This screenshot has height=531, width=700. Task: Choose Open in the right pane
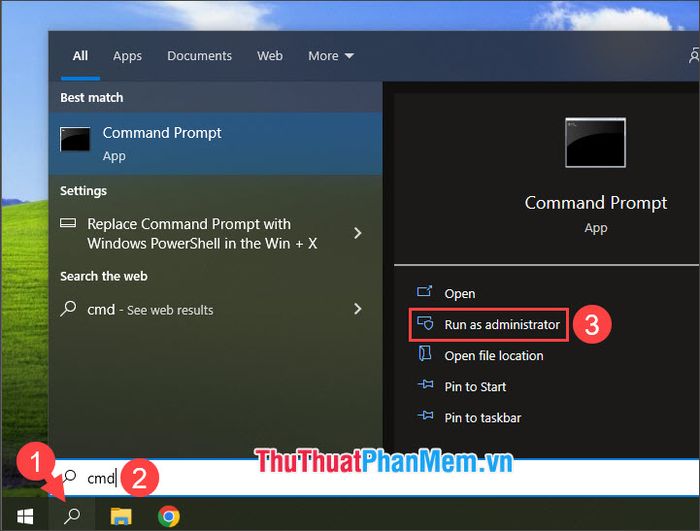460,293
